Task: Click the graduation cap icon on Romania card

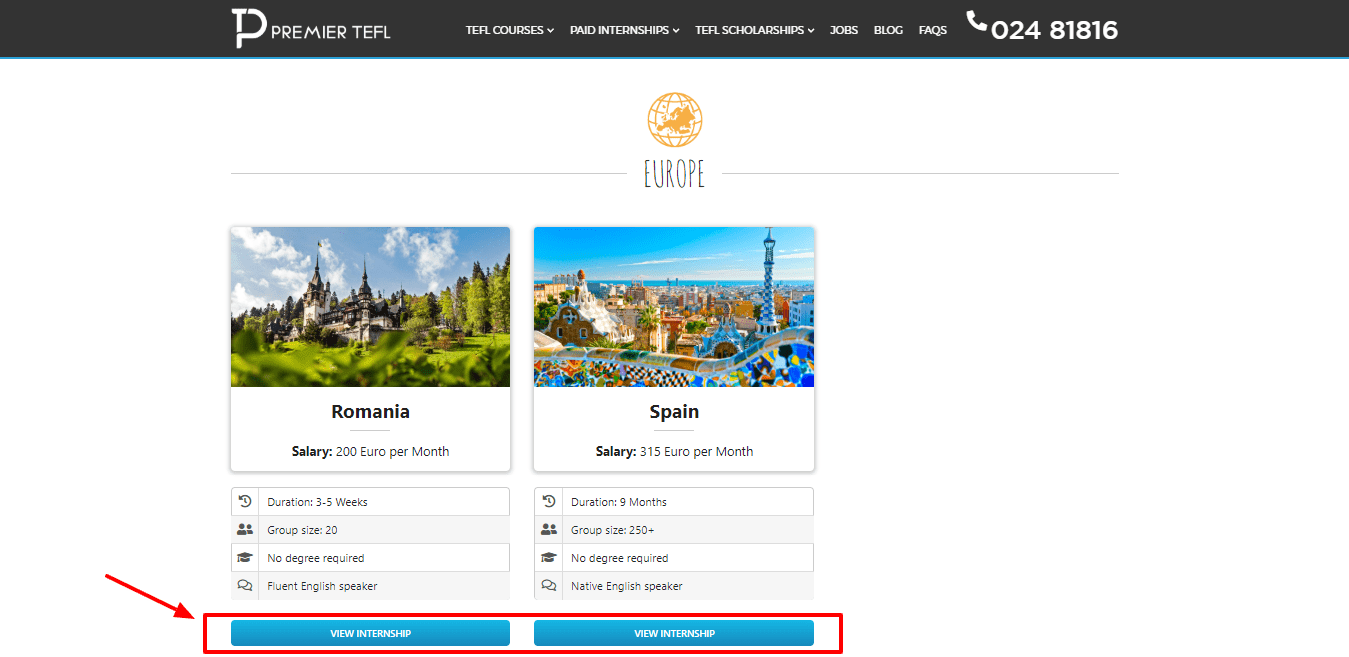Action: 246,557
